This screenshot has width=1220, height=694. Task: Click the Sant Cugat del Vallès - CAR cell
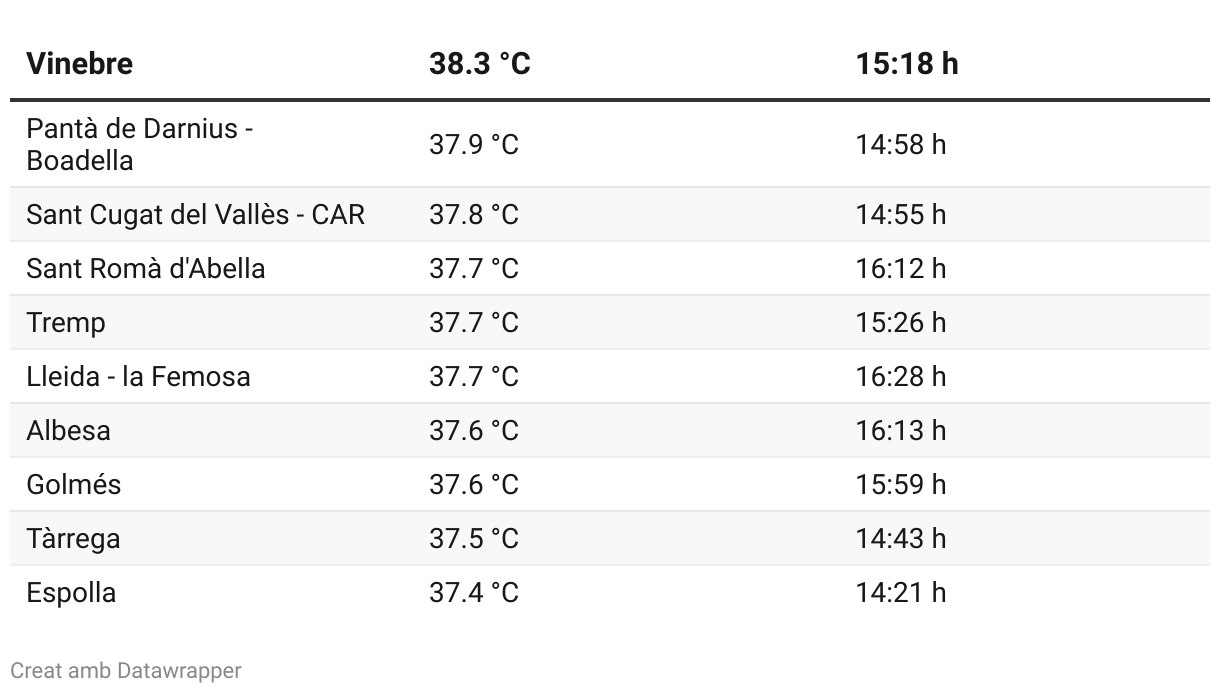point(196,214)
